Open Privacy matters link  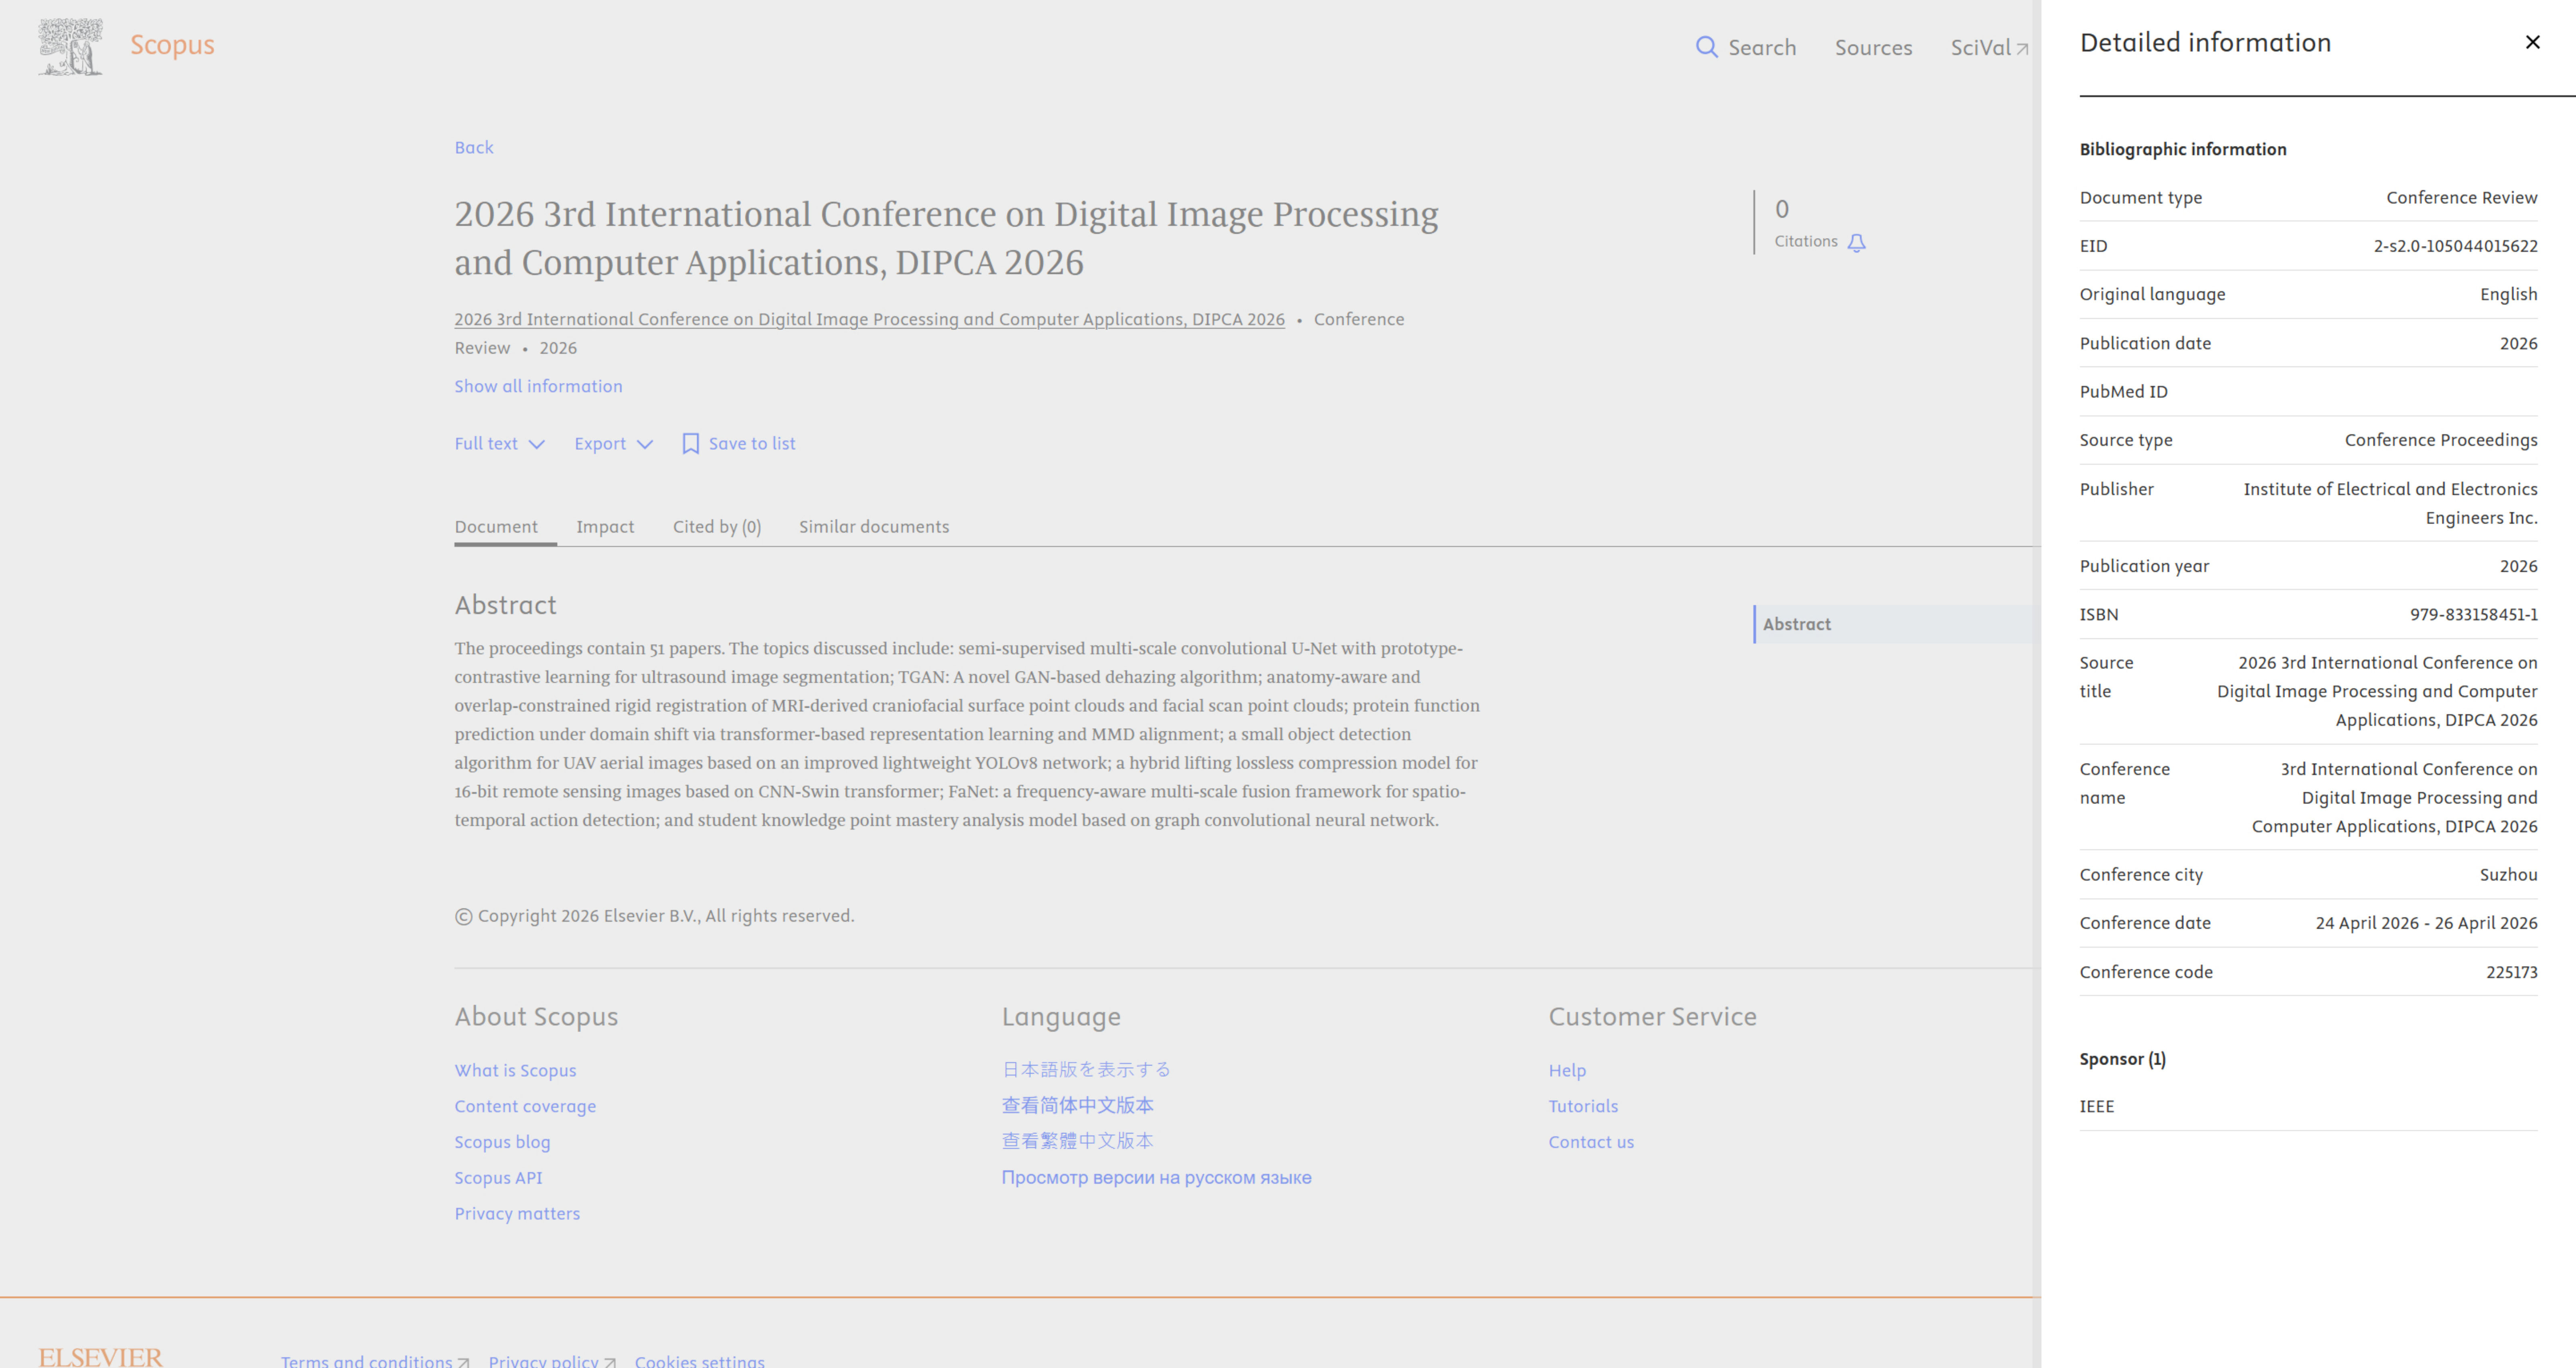[517, 1213]
